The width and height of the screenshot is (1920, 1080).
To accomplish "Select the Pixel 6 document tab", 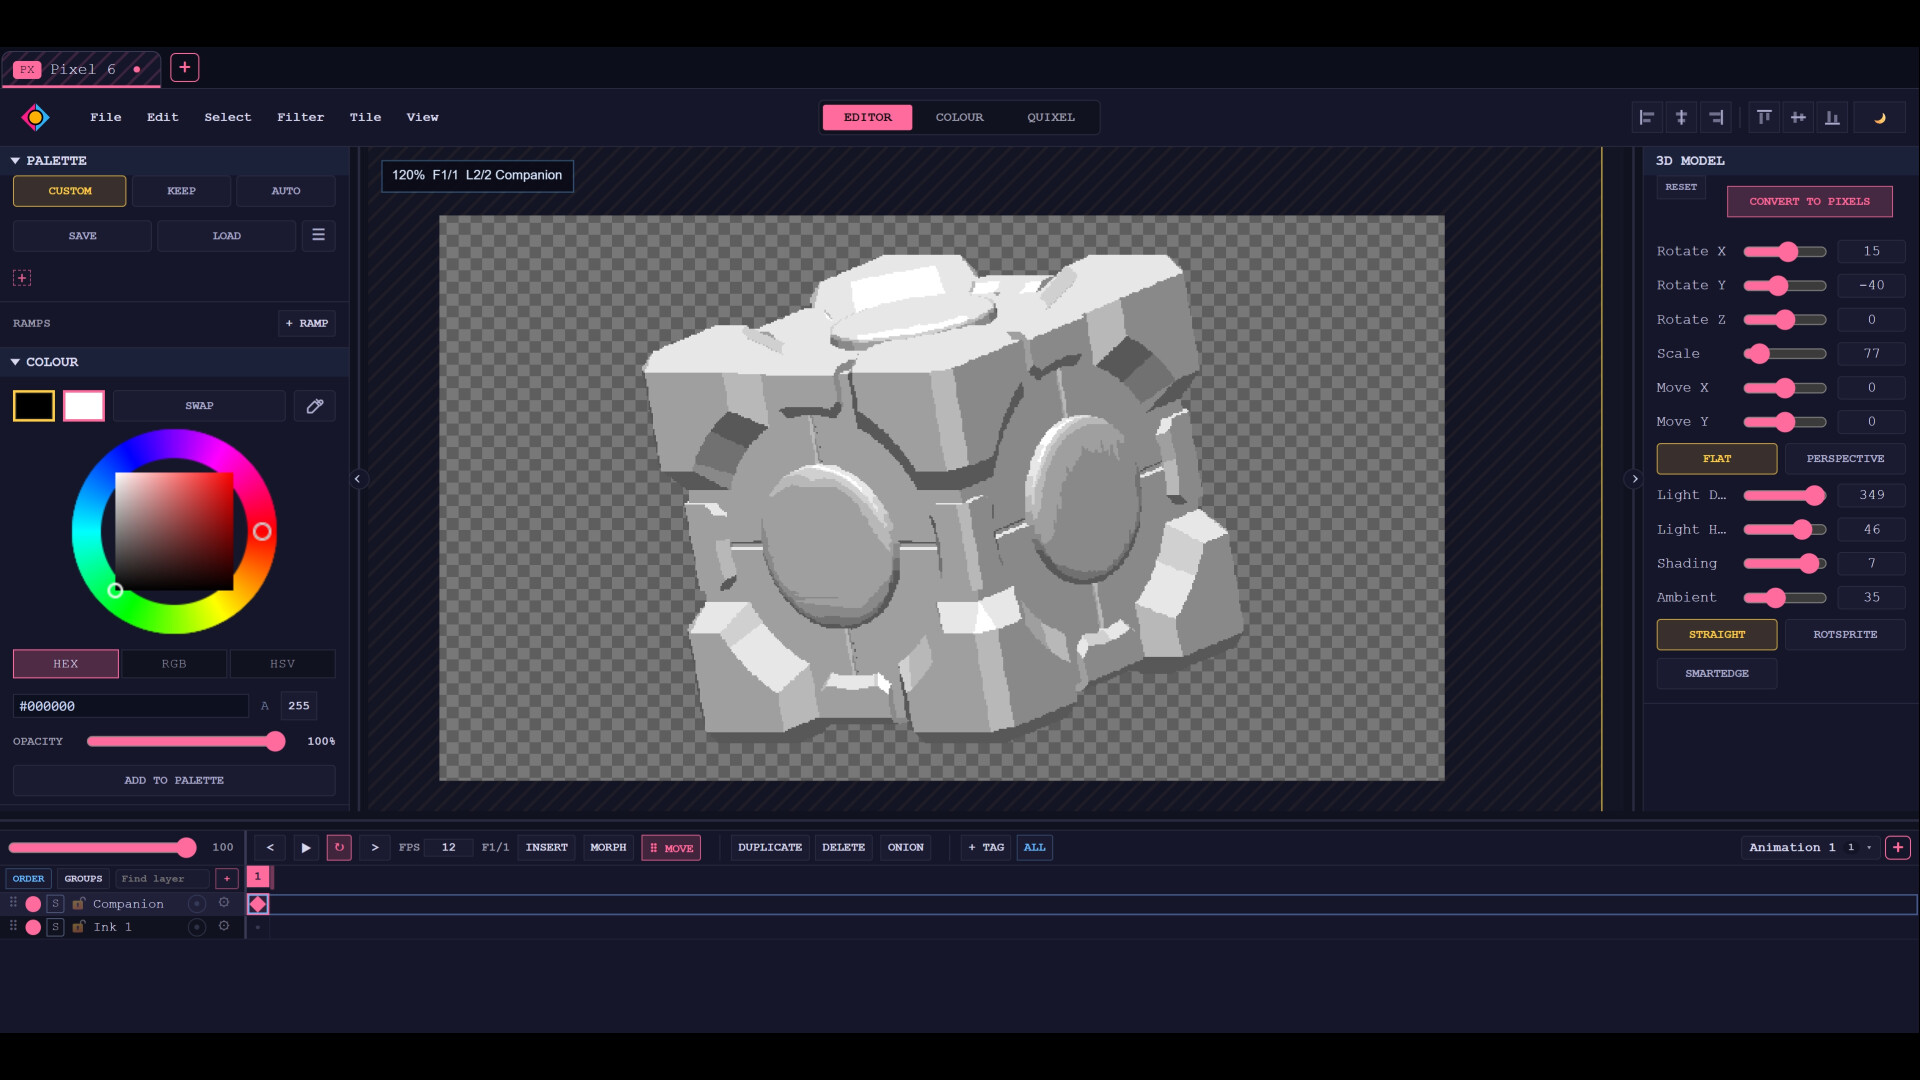I will pos(80,69).
